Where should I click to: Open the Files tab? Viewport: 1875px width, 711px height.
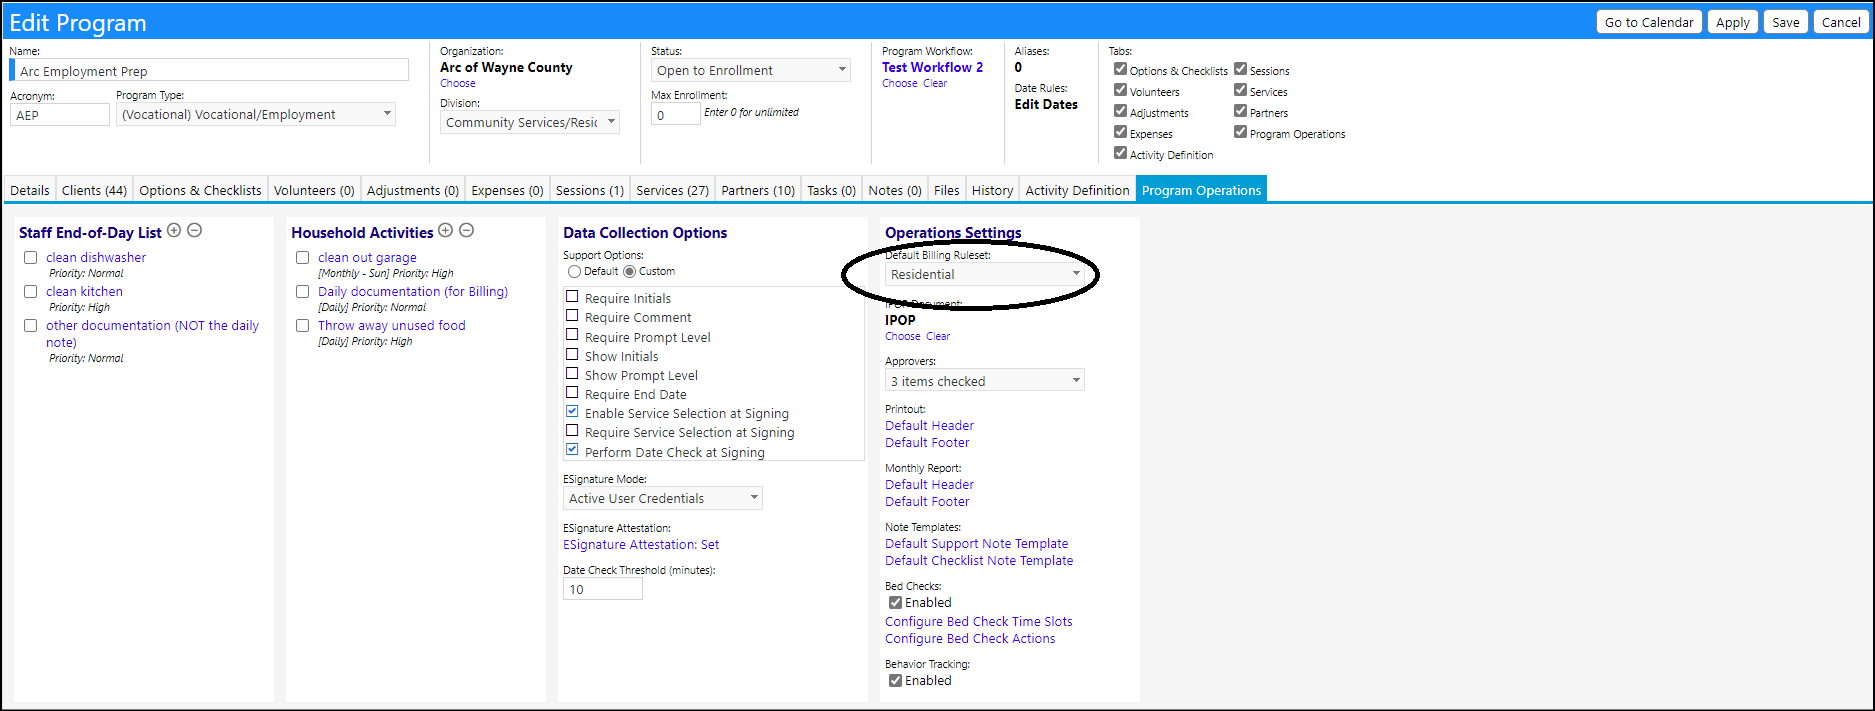(946, 190)
